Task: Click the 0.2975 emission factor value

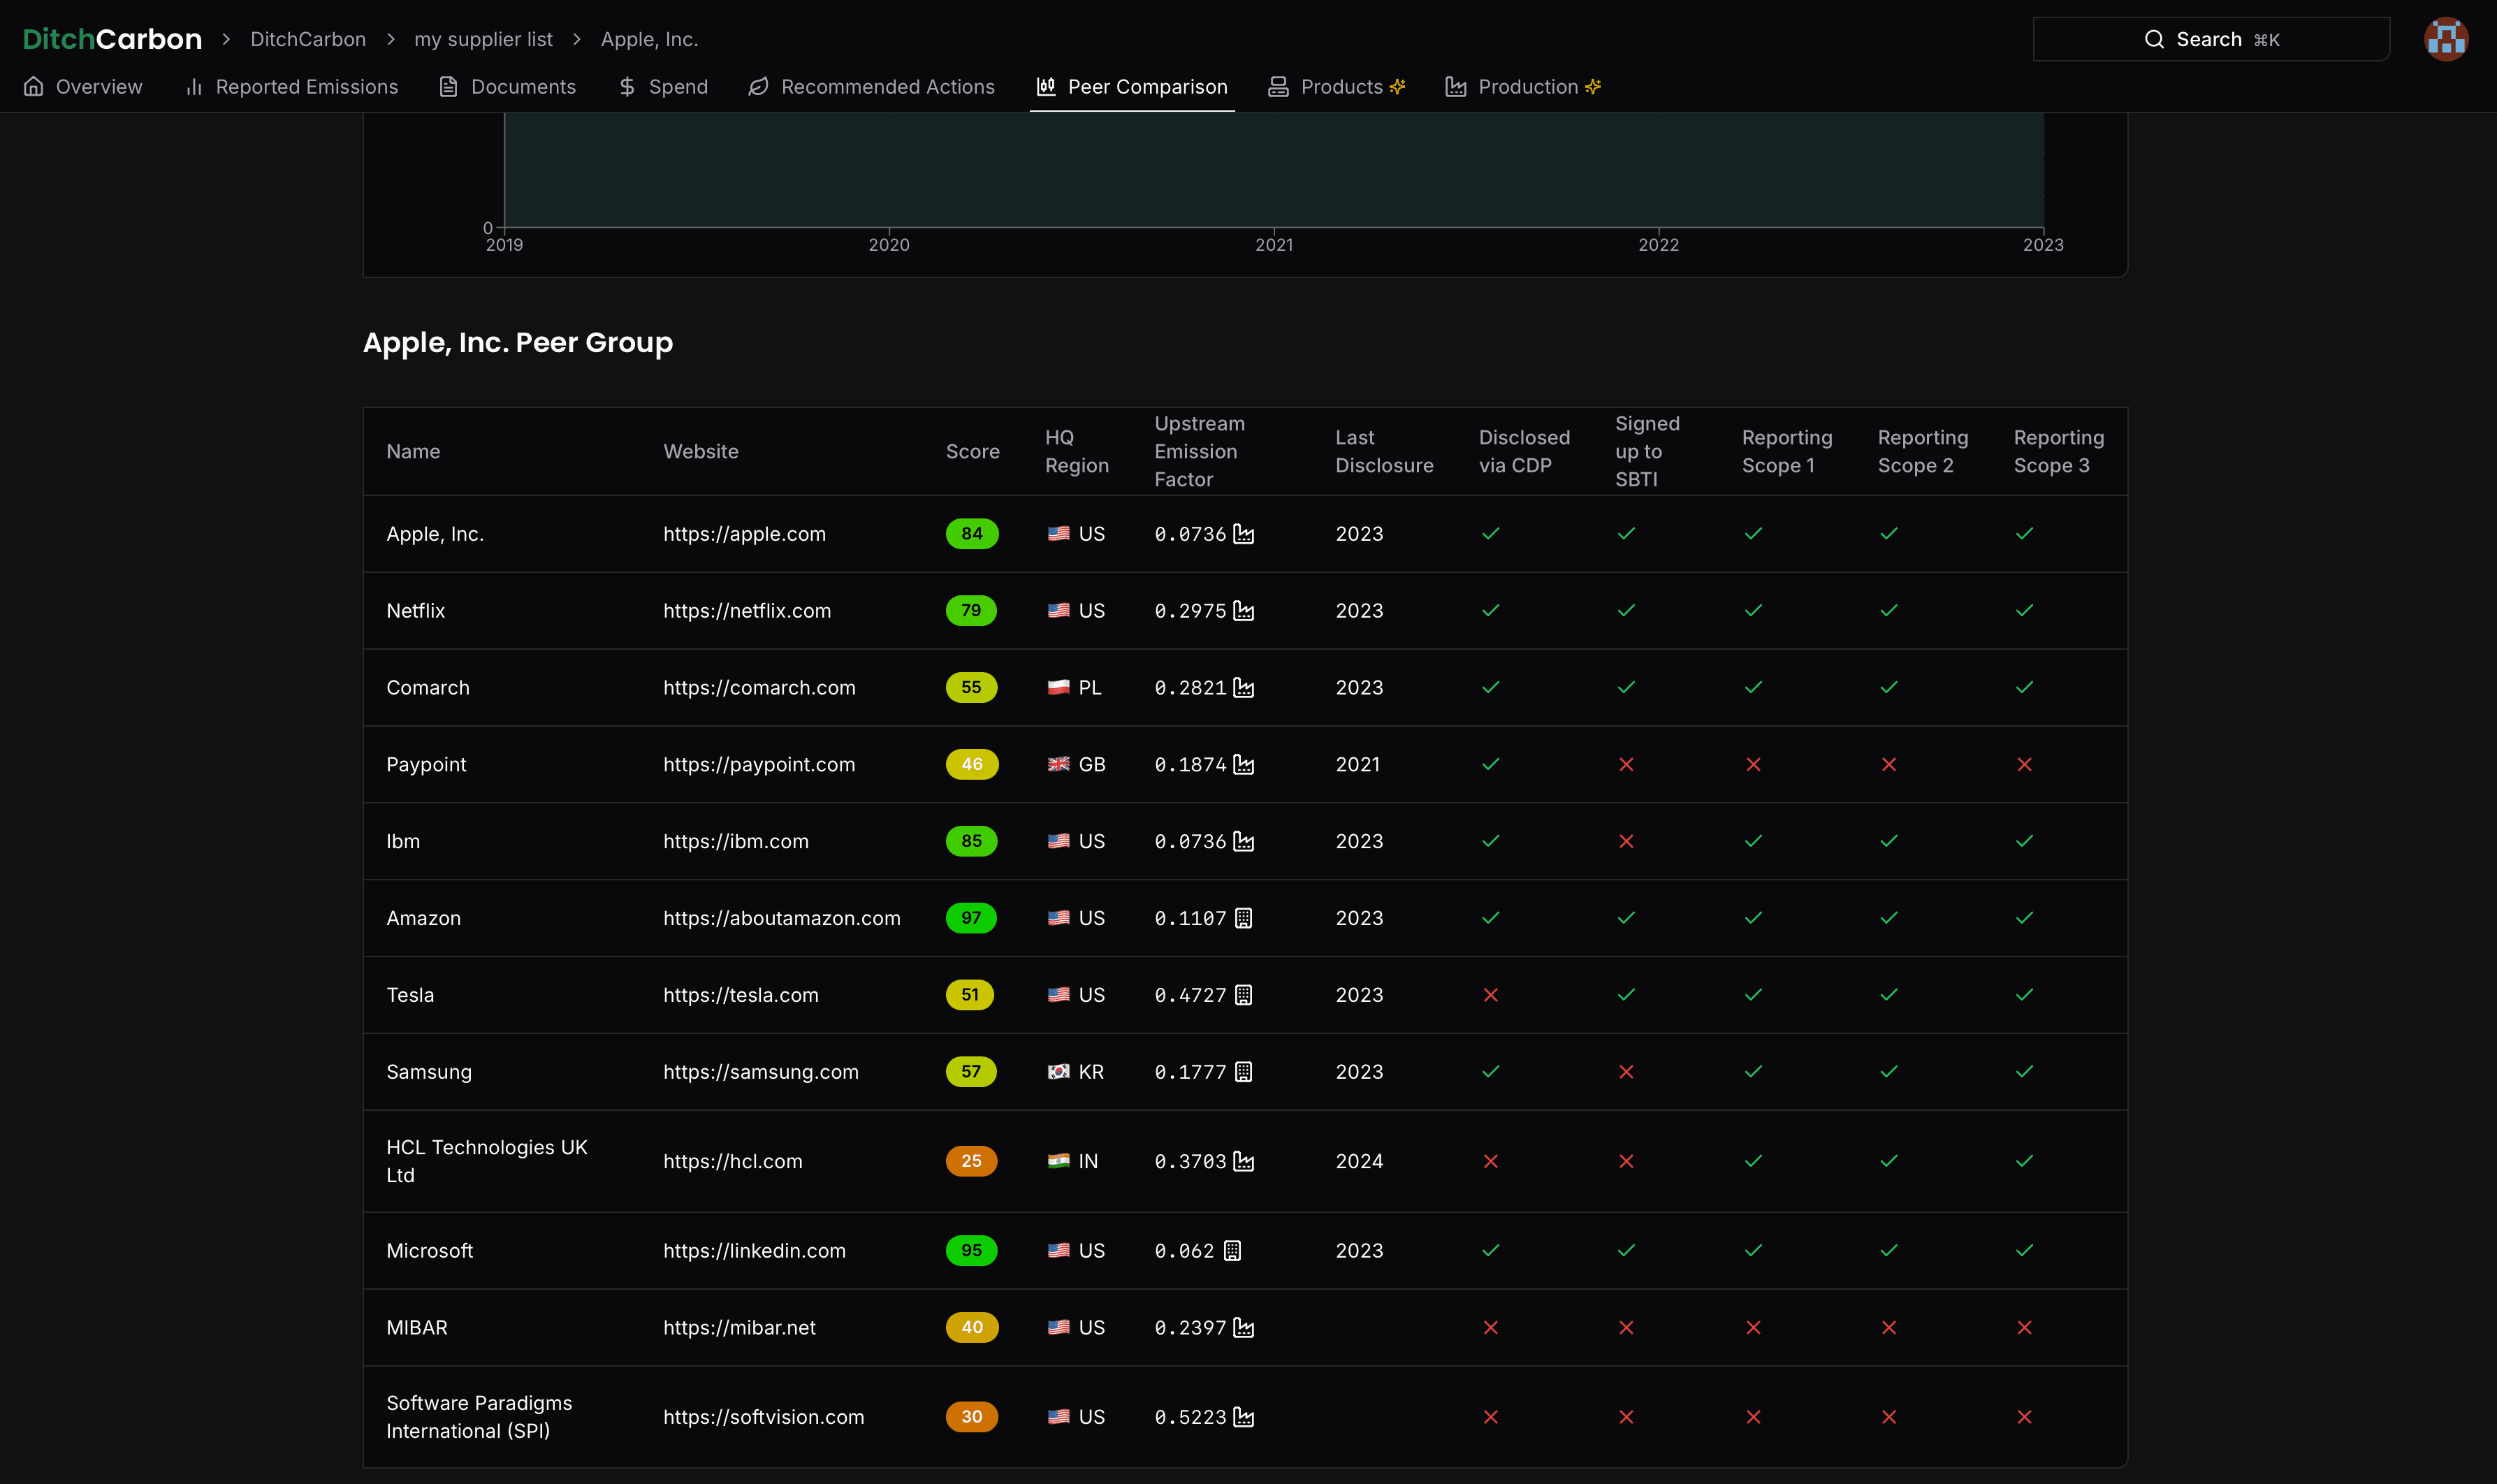Action: point(1190,611)
